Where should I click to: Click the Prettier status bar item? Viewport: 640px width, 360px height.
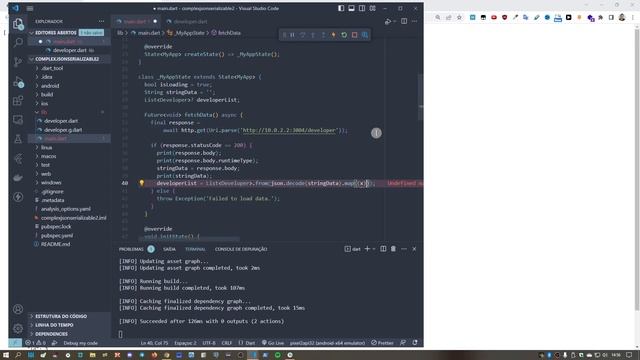(x=382, y=343)
